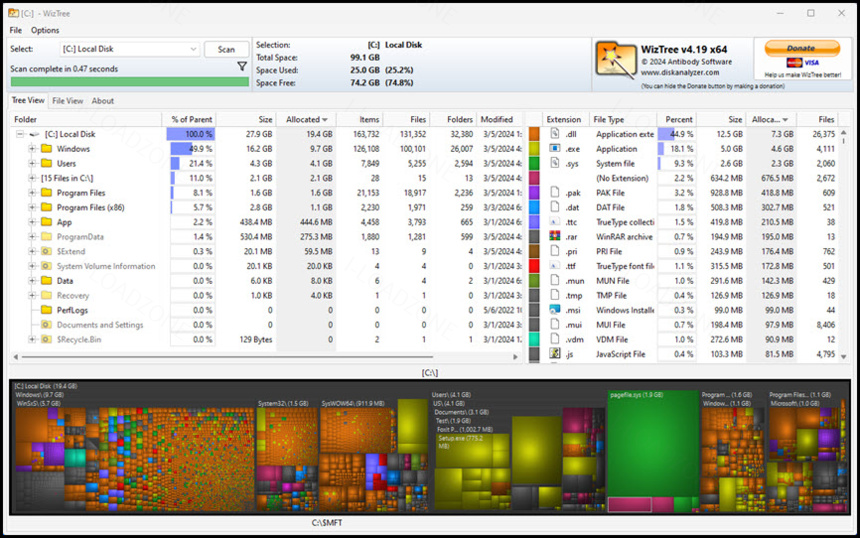
Task: Click the .msi Windows Installer icon
Action: click(x=555, y=310)
